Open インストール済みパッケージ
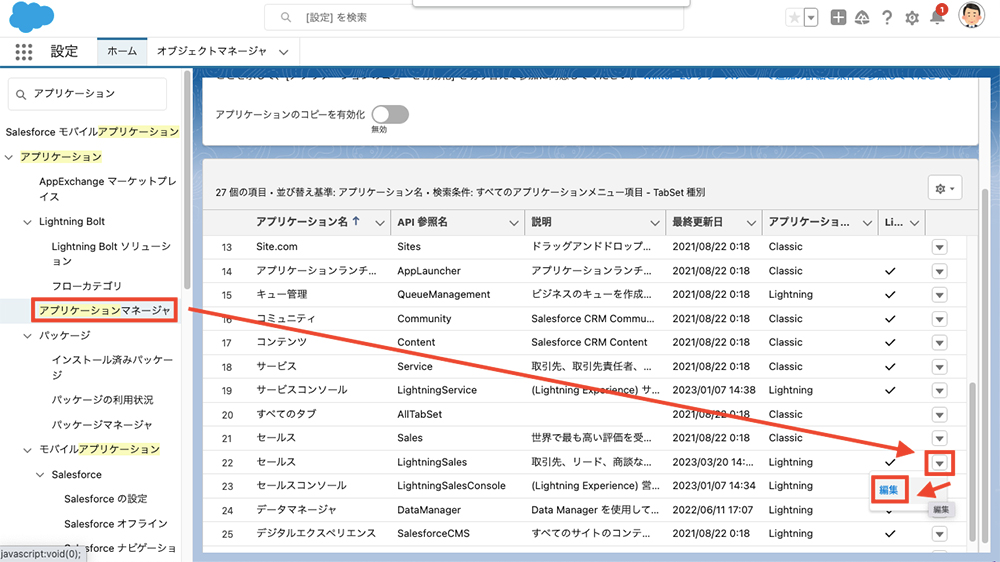This screenshot has height=562, width=1000. click(112, 367)
